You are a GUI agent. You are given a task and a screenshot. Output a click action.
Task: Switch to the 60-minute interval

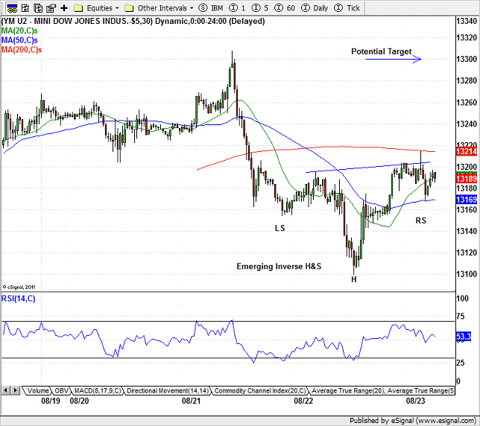pos(285,8)
